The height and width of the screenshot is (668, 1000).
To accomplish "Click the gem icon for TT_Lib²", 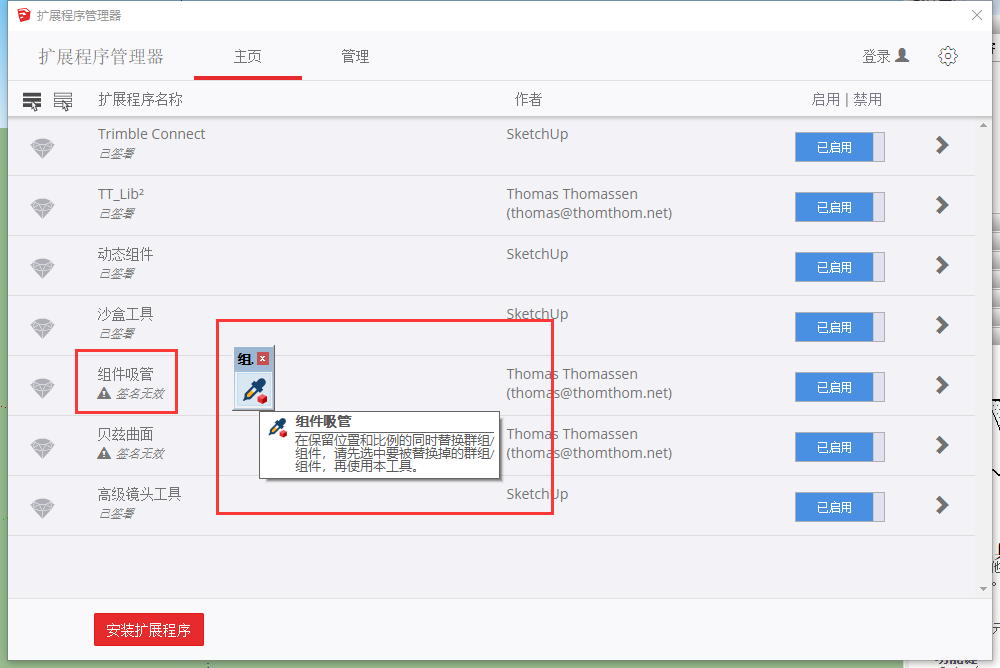I will (x=43, y=208).
